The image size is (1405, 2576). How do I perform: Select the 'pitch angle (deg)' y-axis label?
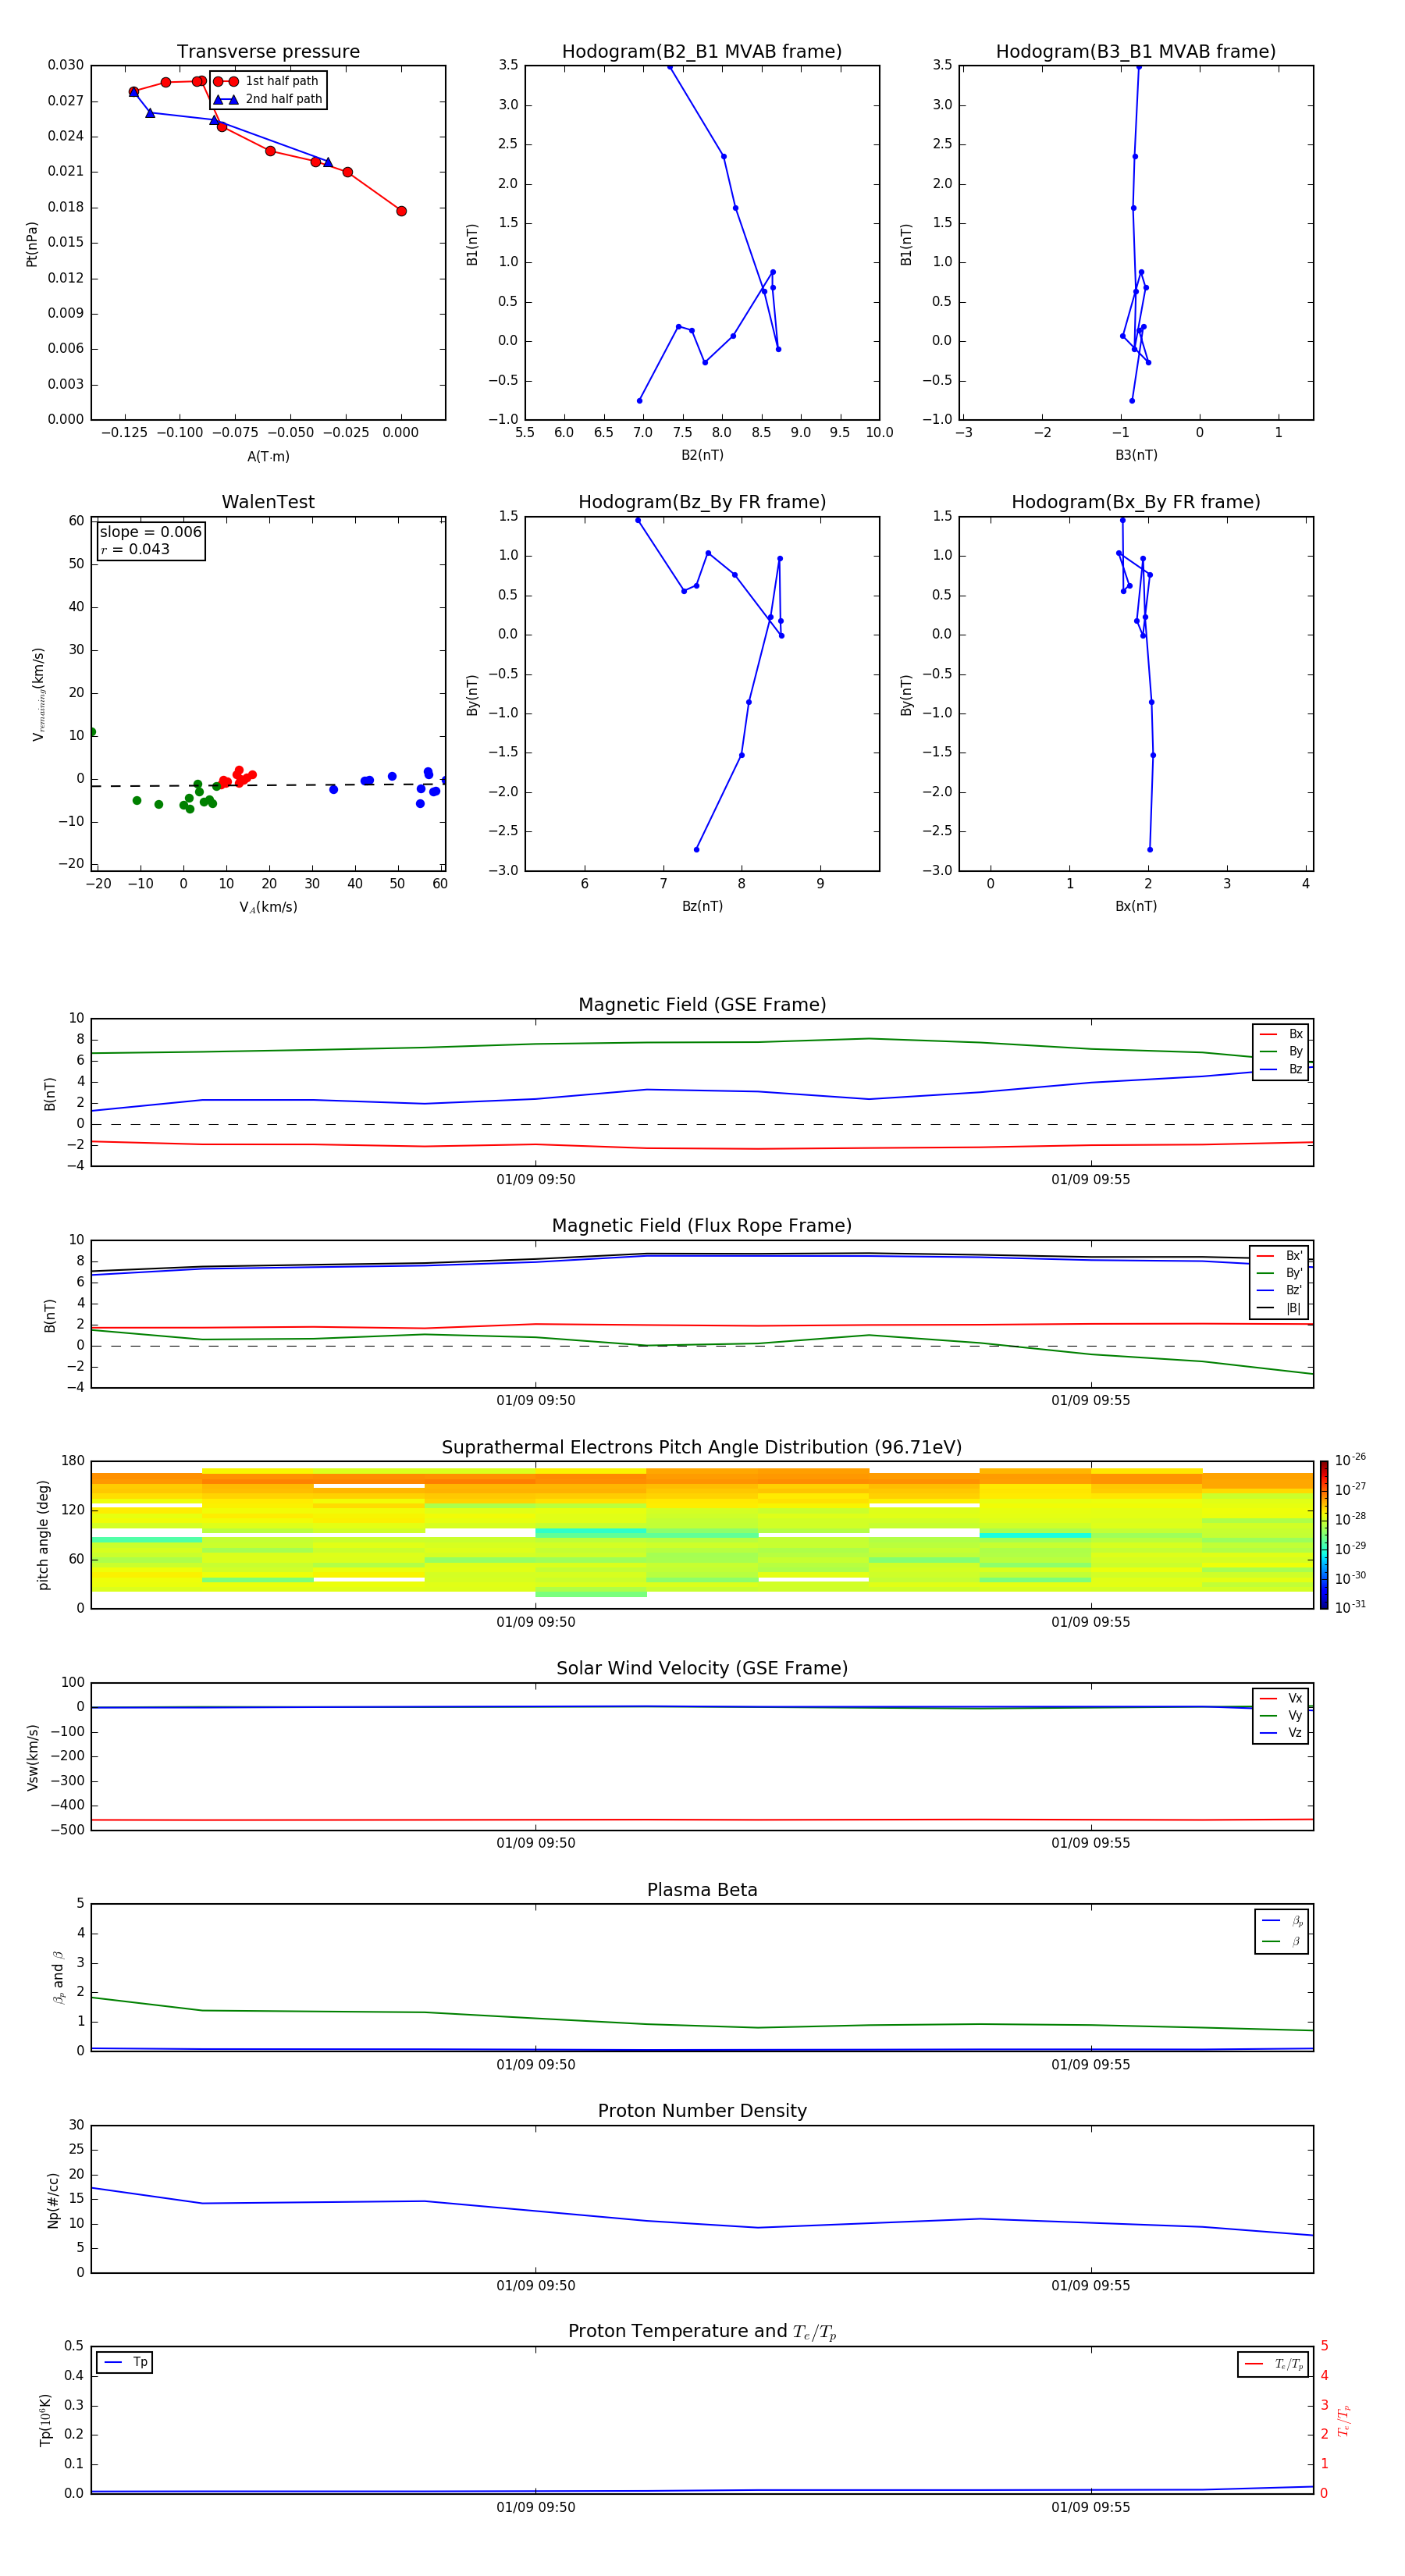[x=43, y=1535]
